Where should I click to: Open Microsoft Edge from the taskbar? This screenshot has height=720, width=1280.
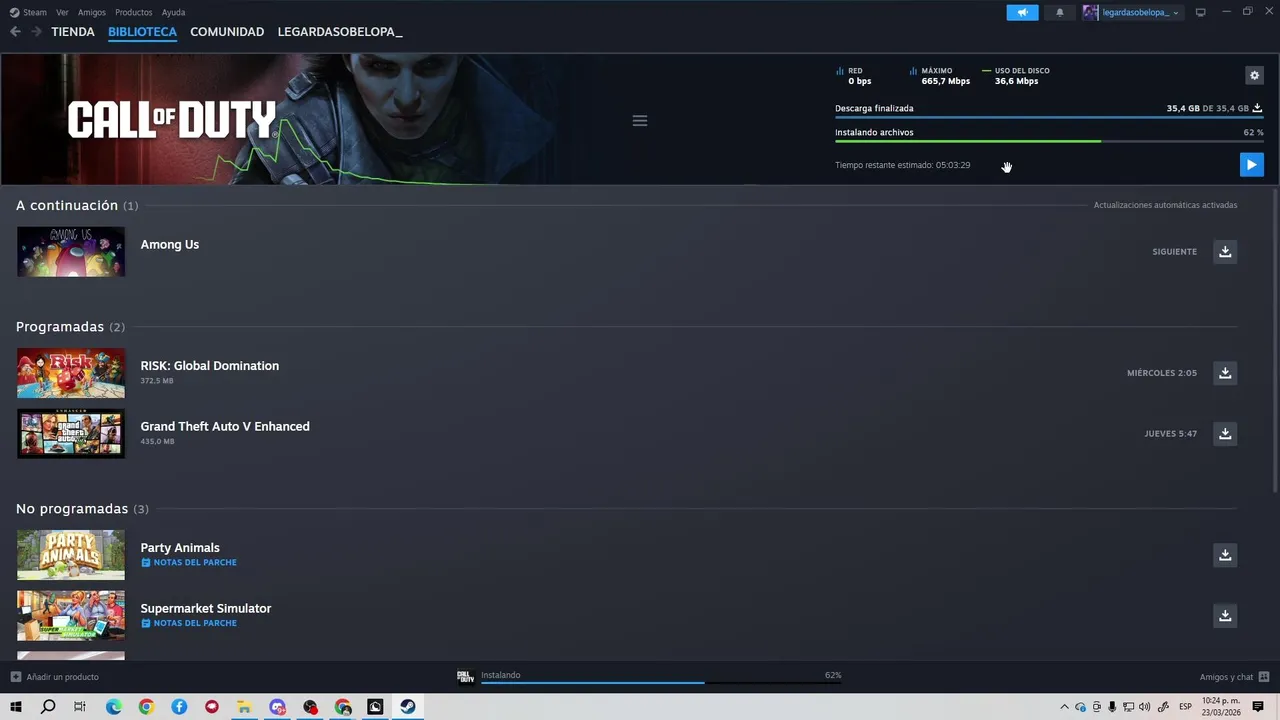point(113,707)
